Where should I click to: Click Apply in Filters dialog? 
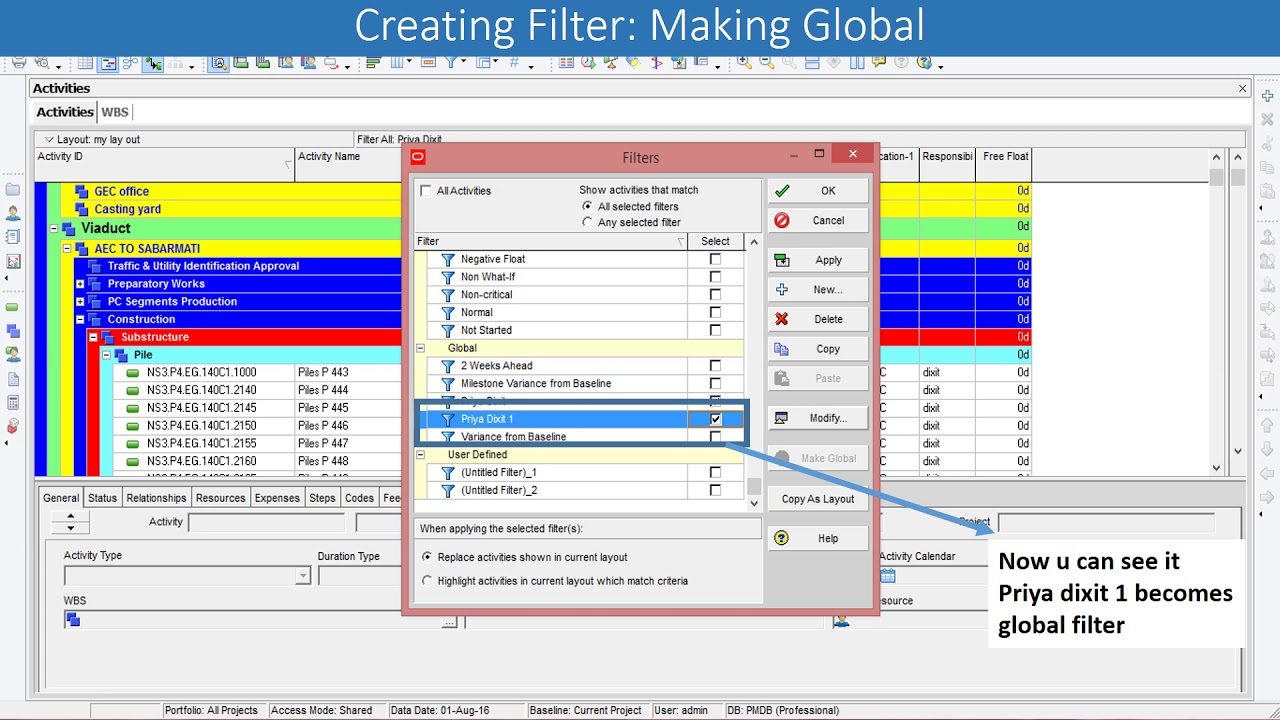point(818,260)
